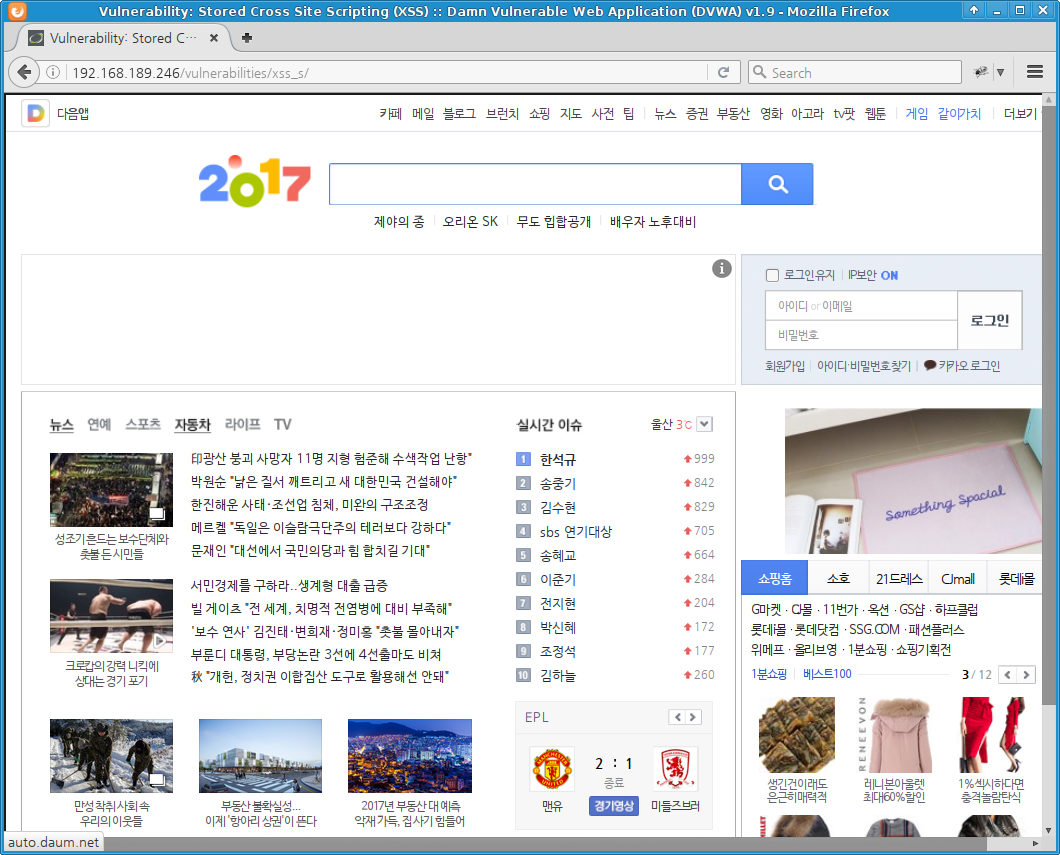
Task: Click the 로그인 button
Action: point(990,320)
